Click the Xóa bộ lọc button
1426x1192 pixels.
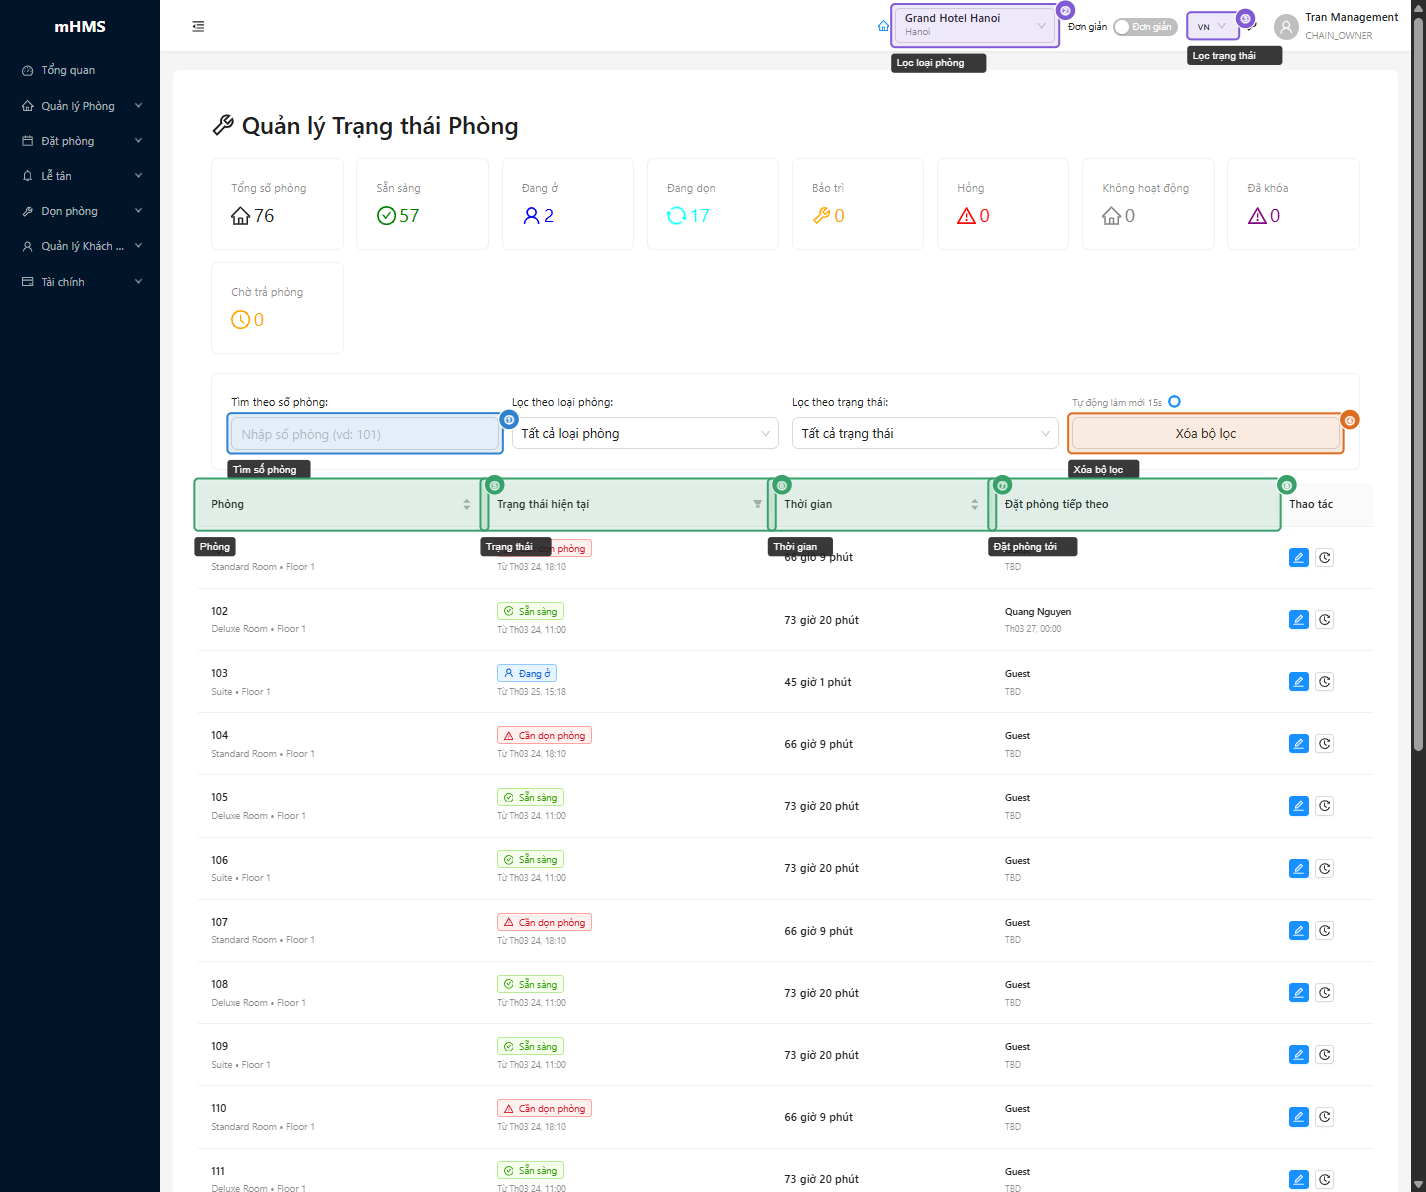coord(1205,433)
